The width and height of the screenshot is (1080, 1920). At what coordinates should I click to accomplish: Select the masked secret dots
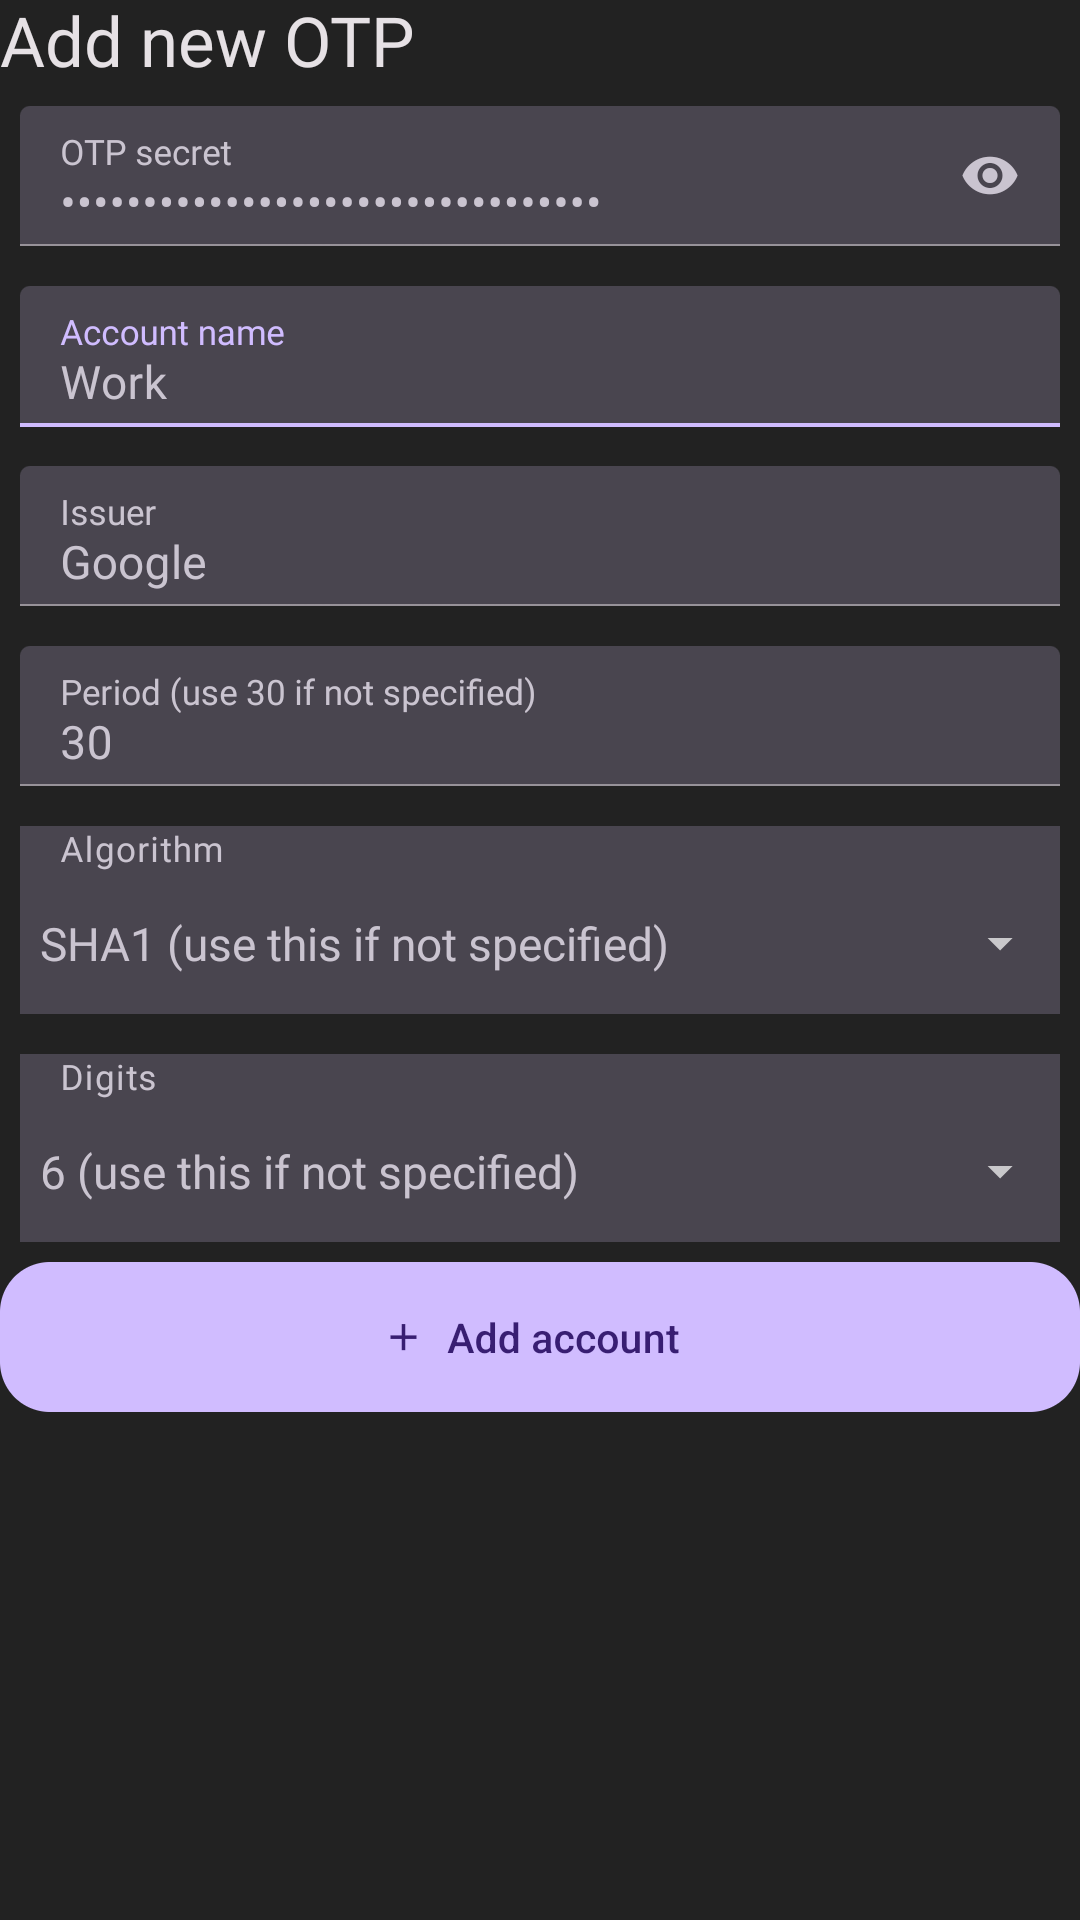point(330,200)
